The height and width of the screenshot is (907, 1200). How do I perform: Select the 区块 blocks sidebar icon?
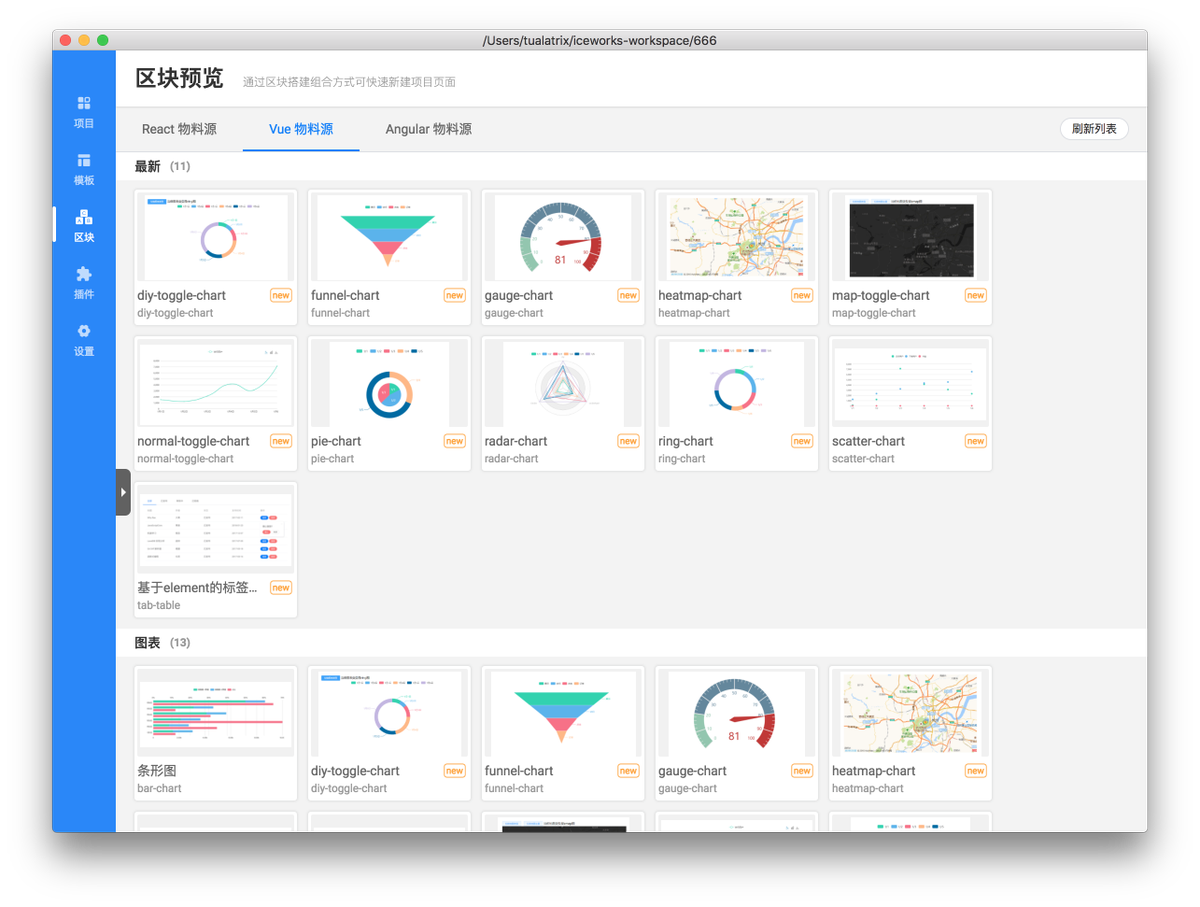click(84, 226)
